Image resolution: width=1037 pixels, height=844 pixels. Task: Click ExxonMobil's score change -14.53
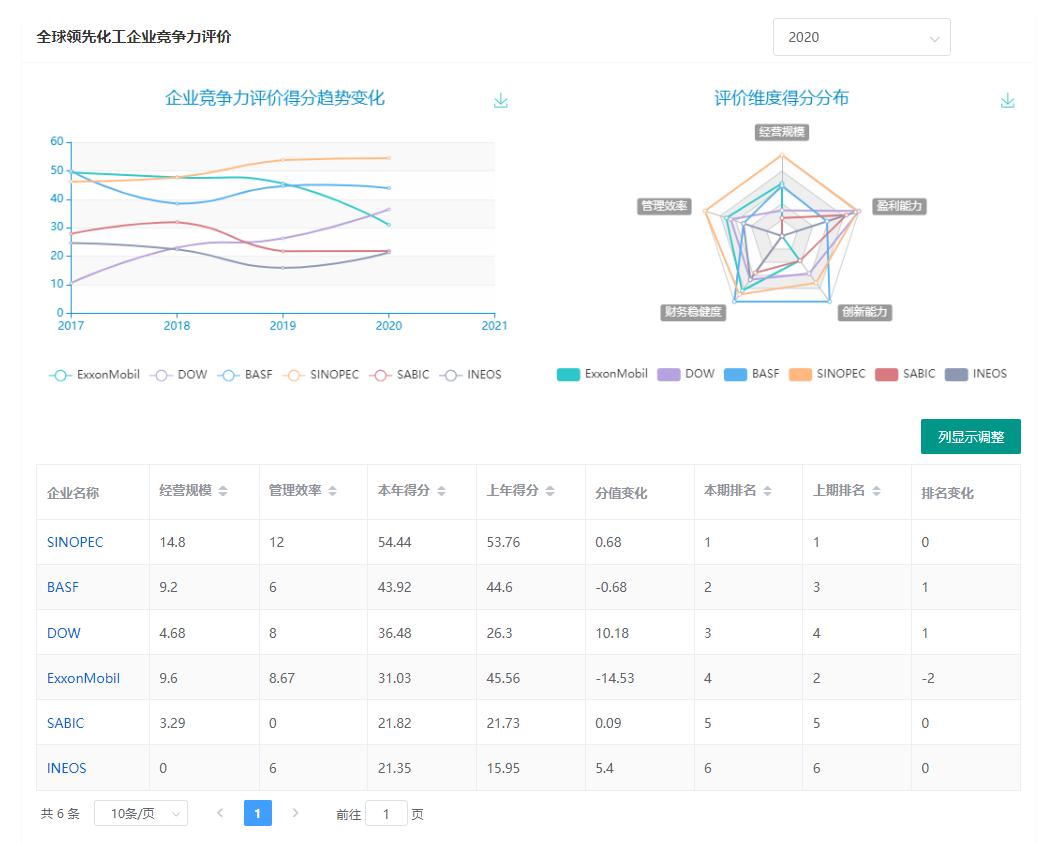615,678
